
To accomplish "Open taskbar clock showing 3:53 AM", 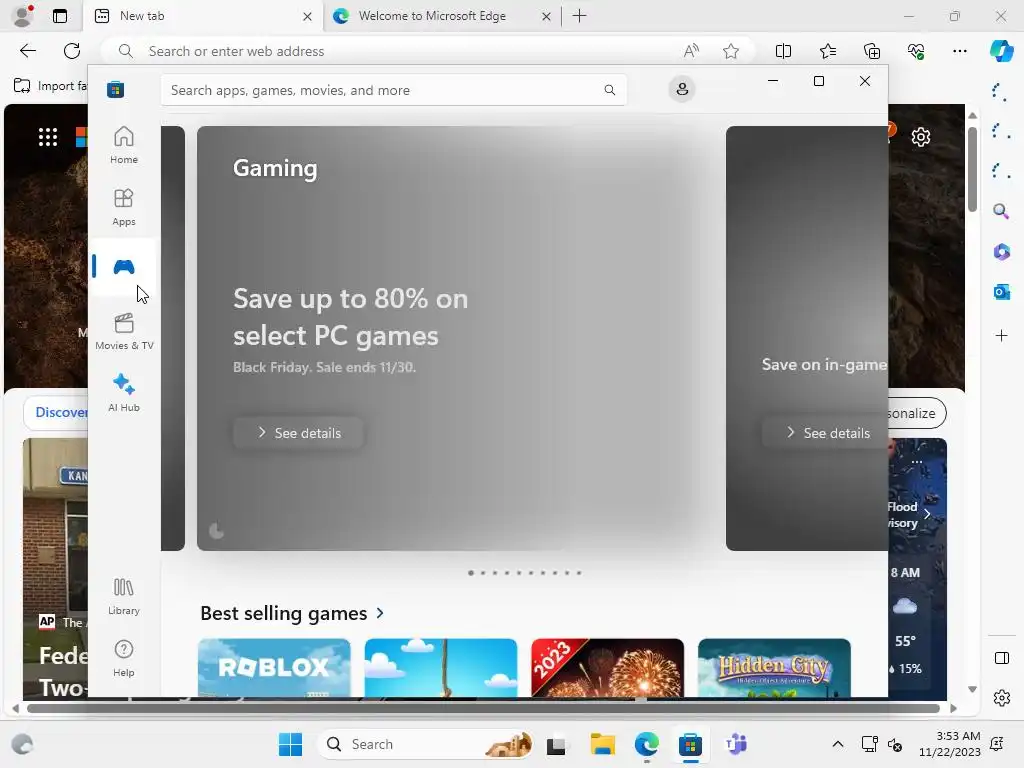I will click(x=950, y=744).
